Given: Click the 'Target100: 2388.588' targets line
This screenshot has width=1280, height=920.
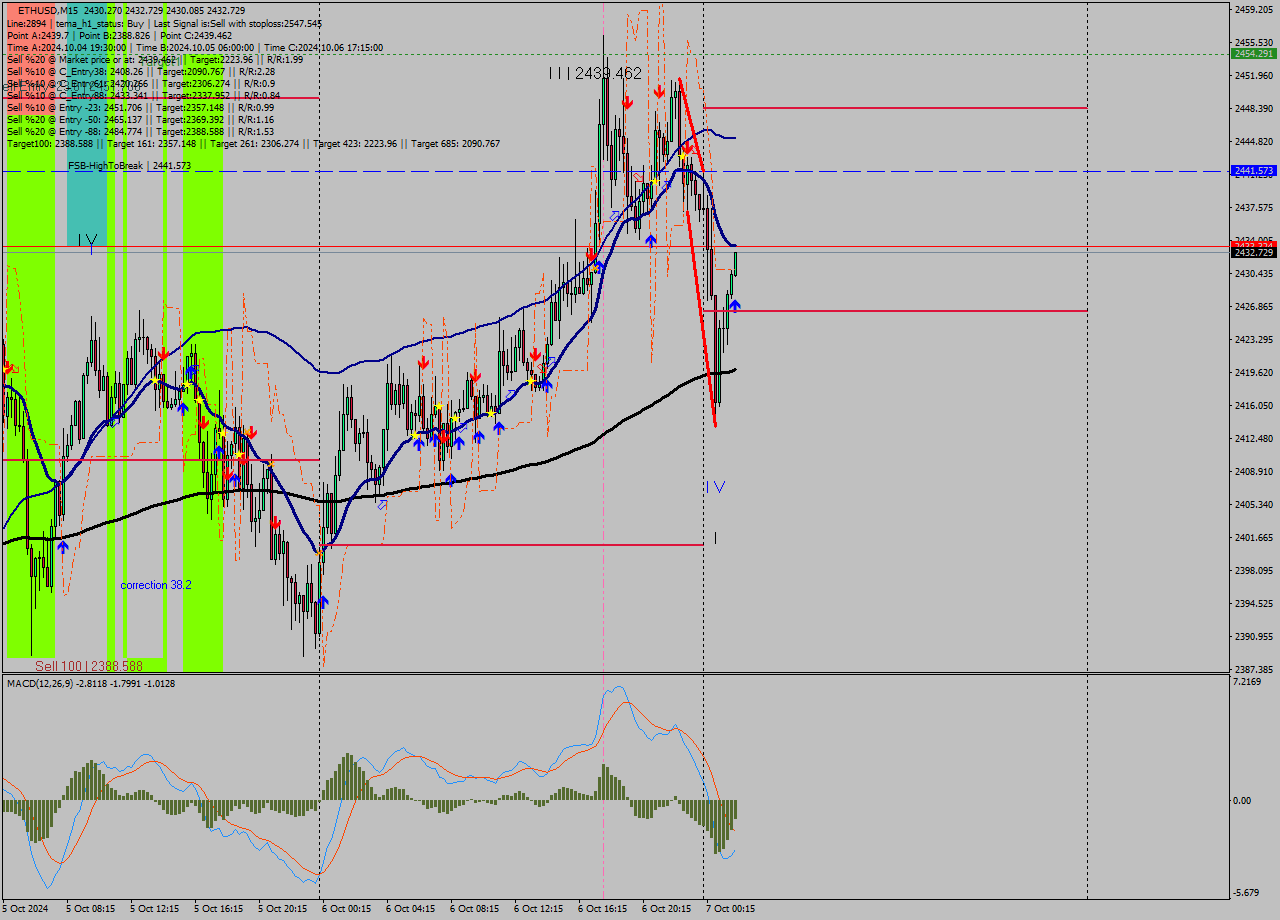Looking at the screenshot, I should point(253,143).
